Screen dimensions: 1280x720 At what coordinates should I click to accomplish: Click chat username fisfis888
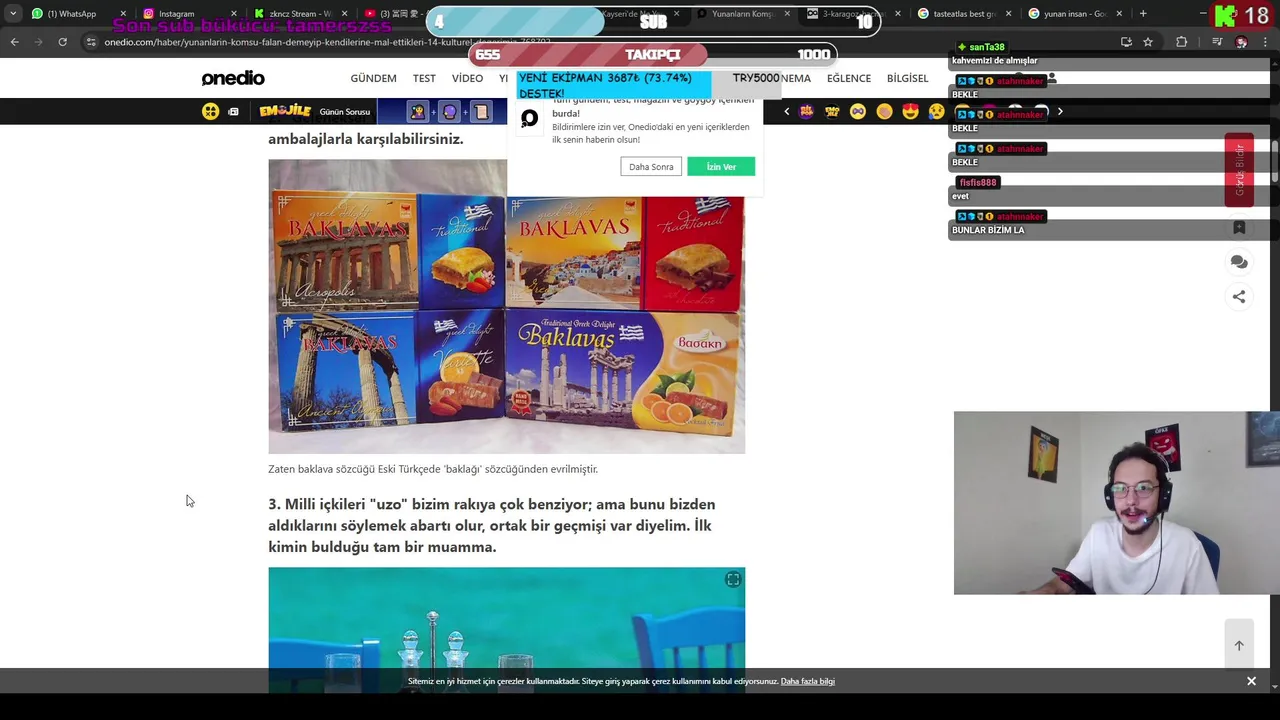coord(978,182)
